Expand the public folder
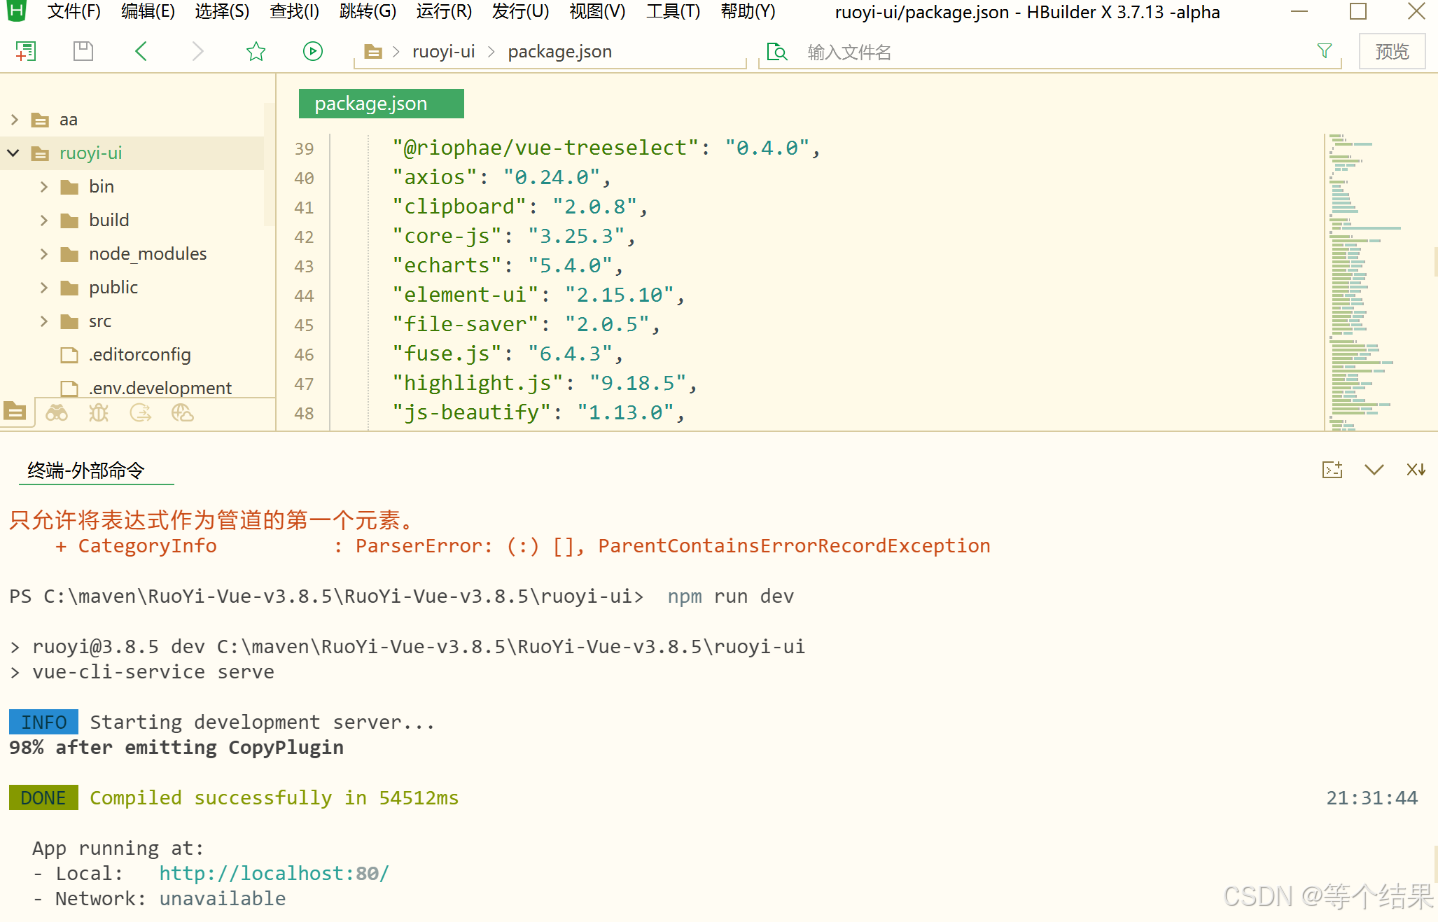The image size is (1438, 922). click(x=44, y=288)
